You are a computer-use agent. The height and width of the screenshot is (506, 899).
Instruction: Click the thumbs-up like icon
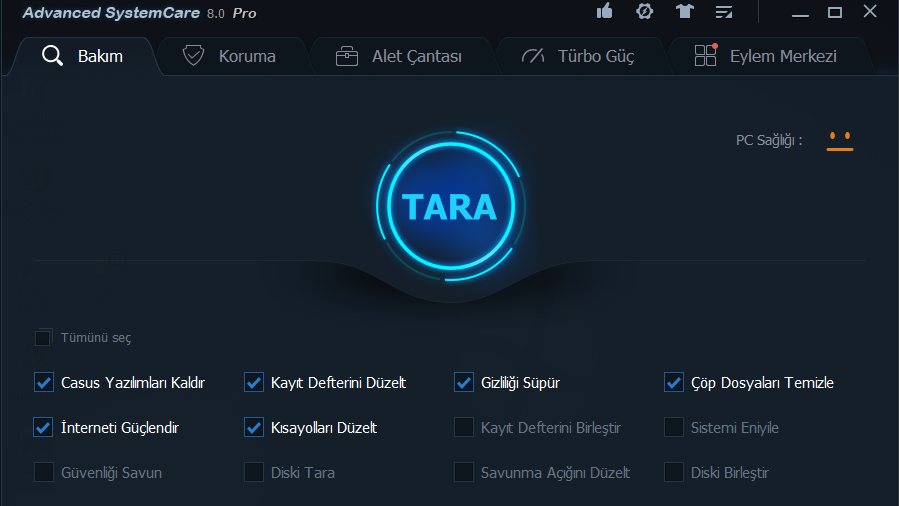click(x=604, y=11)
